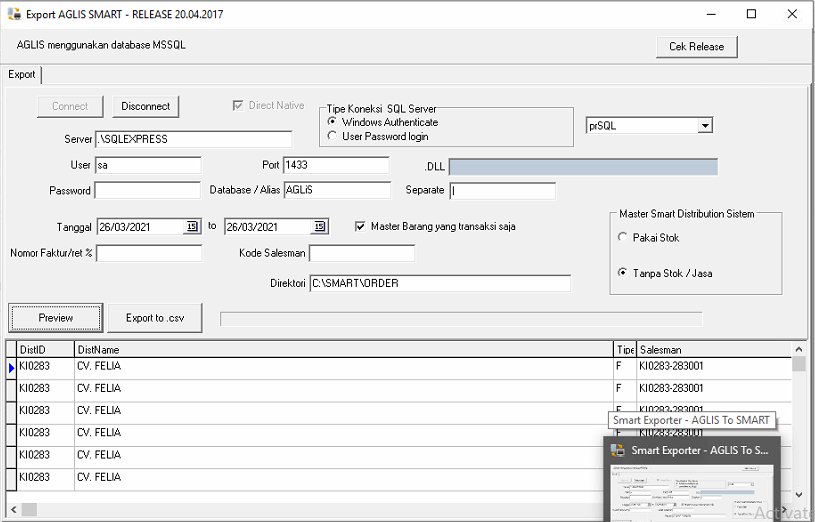Click the export progress bar
Screen dimensions: 815x522
(461, 319)
